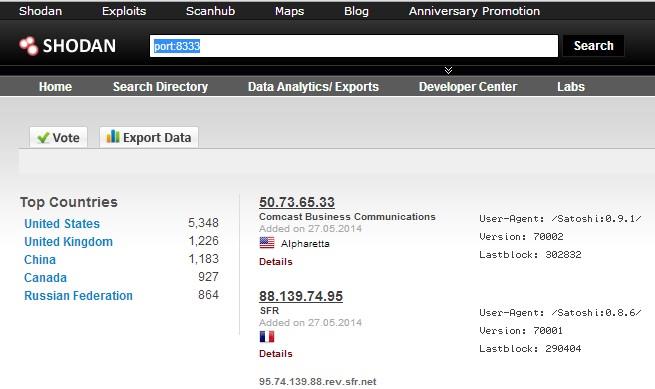Filter results by China
Screen dimensions: 655x389
click(x=40, y=259)
